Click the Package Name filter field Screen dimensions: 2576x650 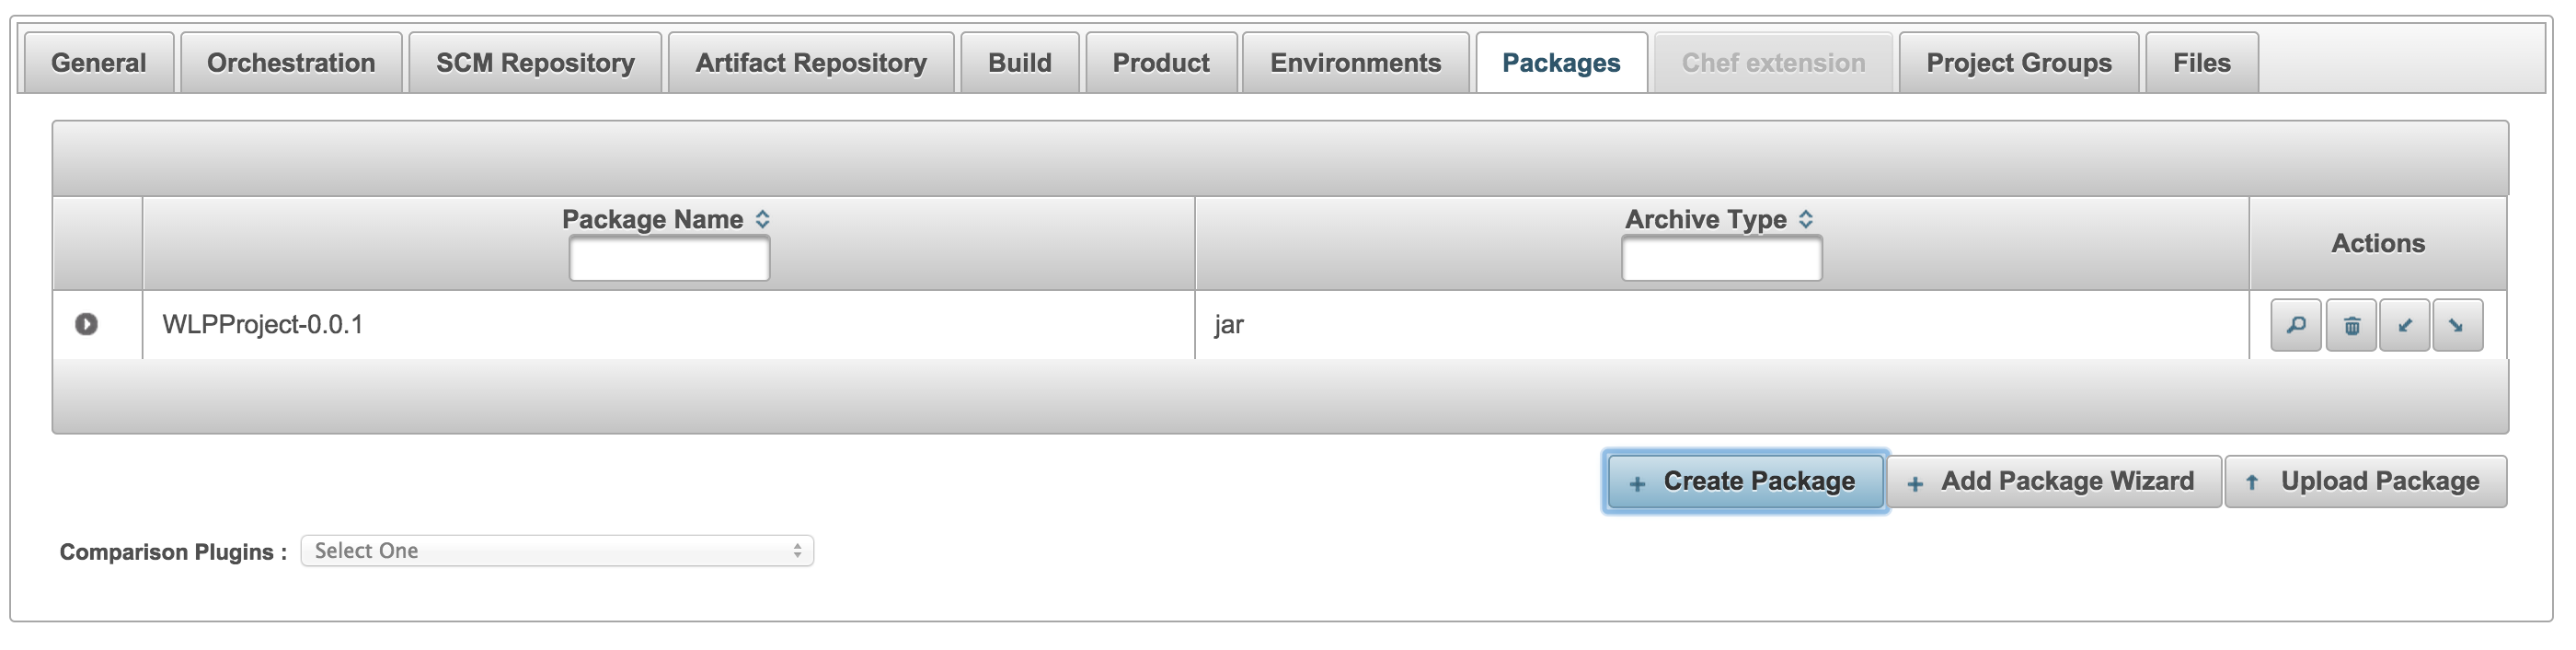669,259
